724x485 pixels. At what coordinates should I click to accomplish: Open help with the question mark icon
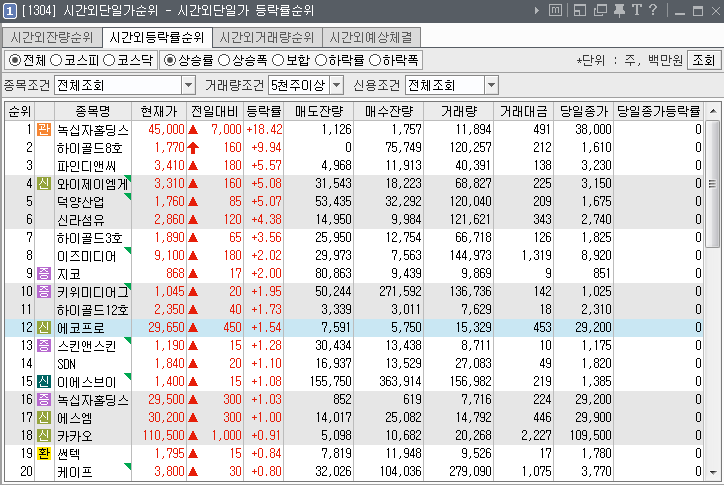652,10
